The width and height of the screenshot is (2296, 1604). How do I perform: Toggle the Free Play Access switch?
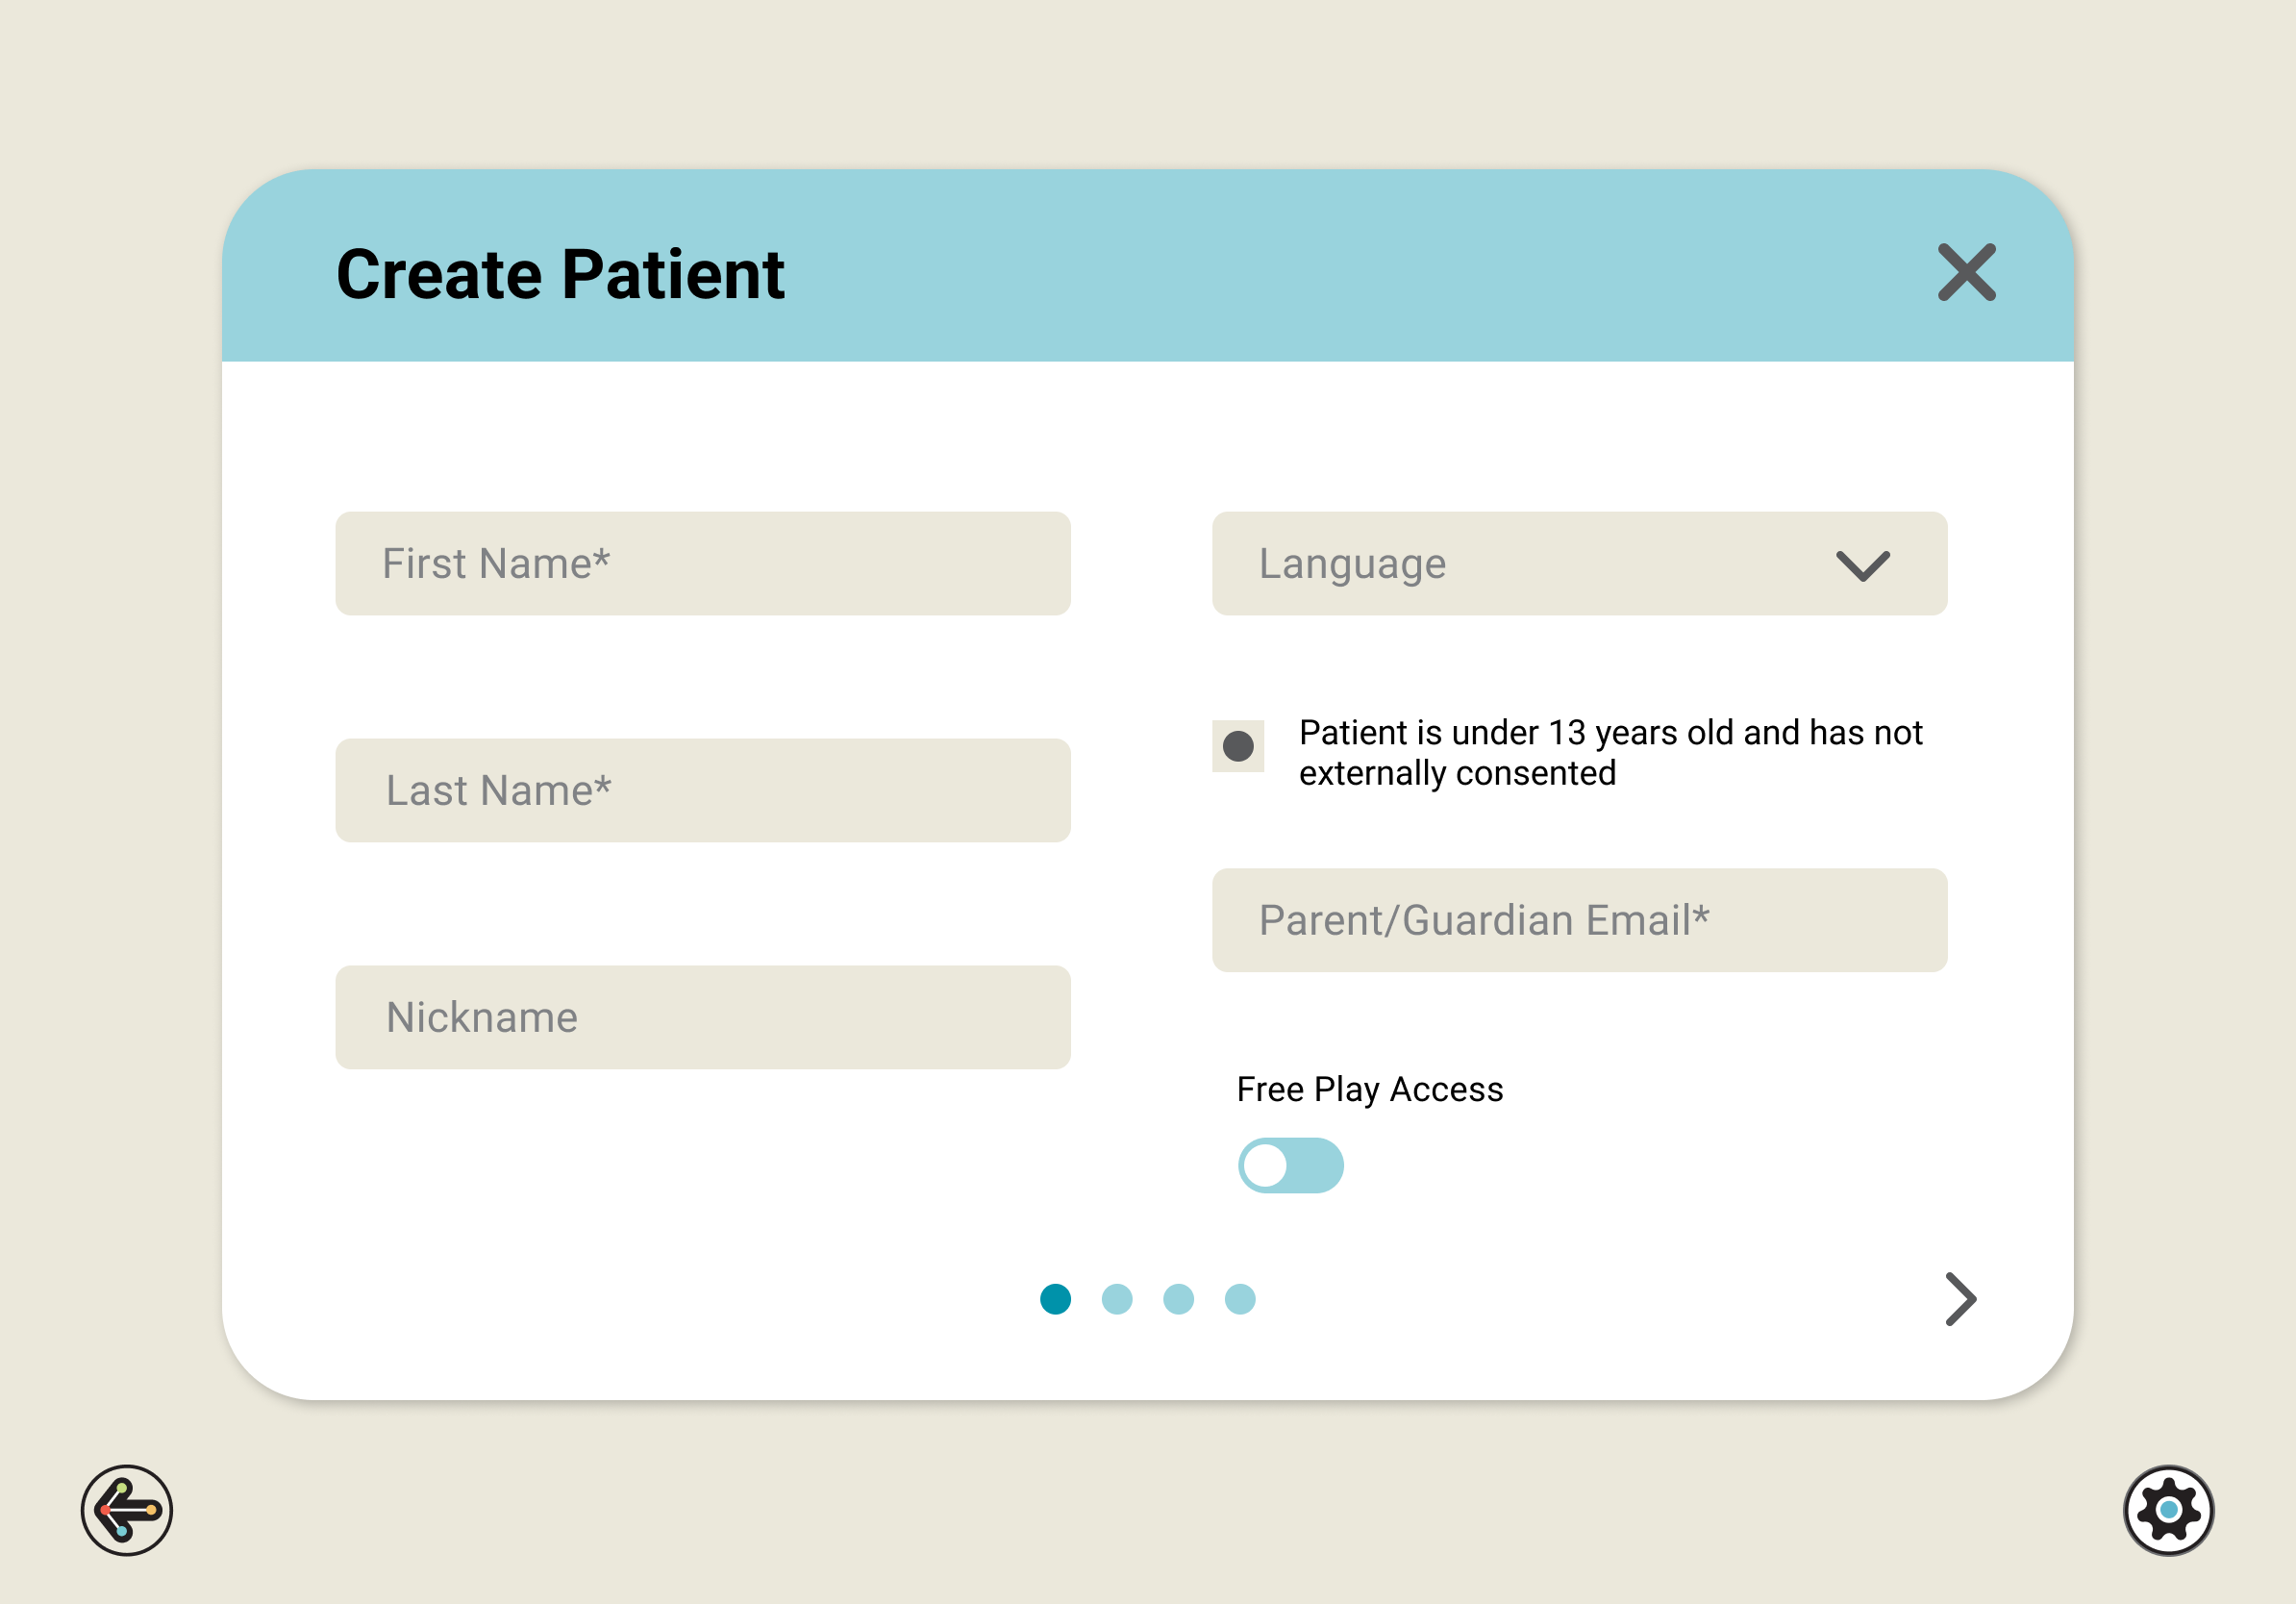(x=1290, y=1165)
